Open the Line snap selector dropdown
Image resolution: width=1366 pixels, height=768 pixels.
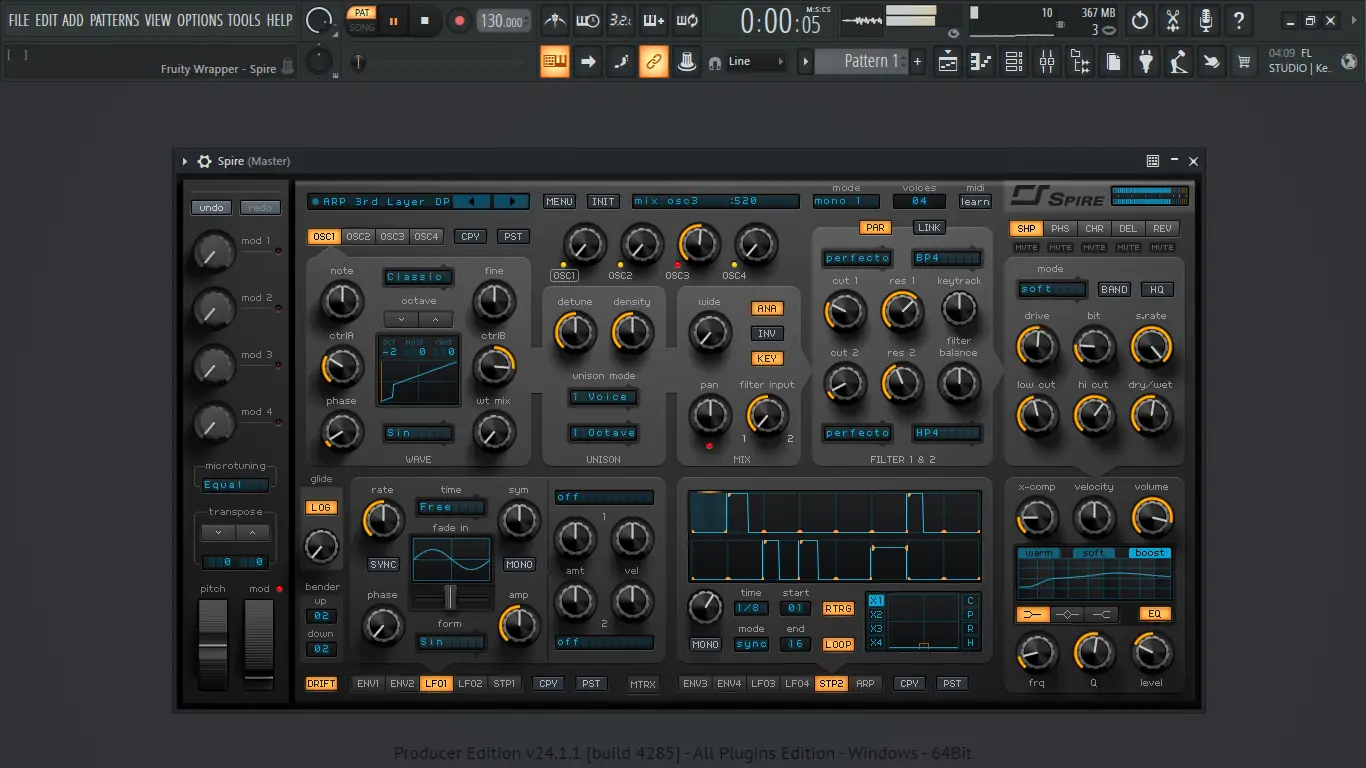click(x=757, y=62)
